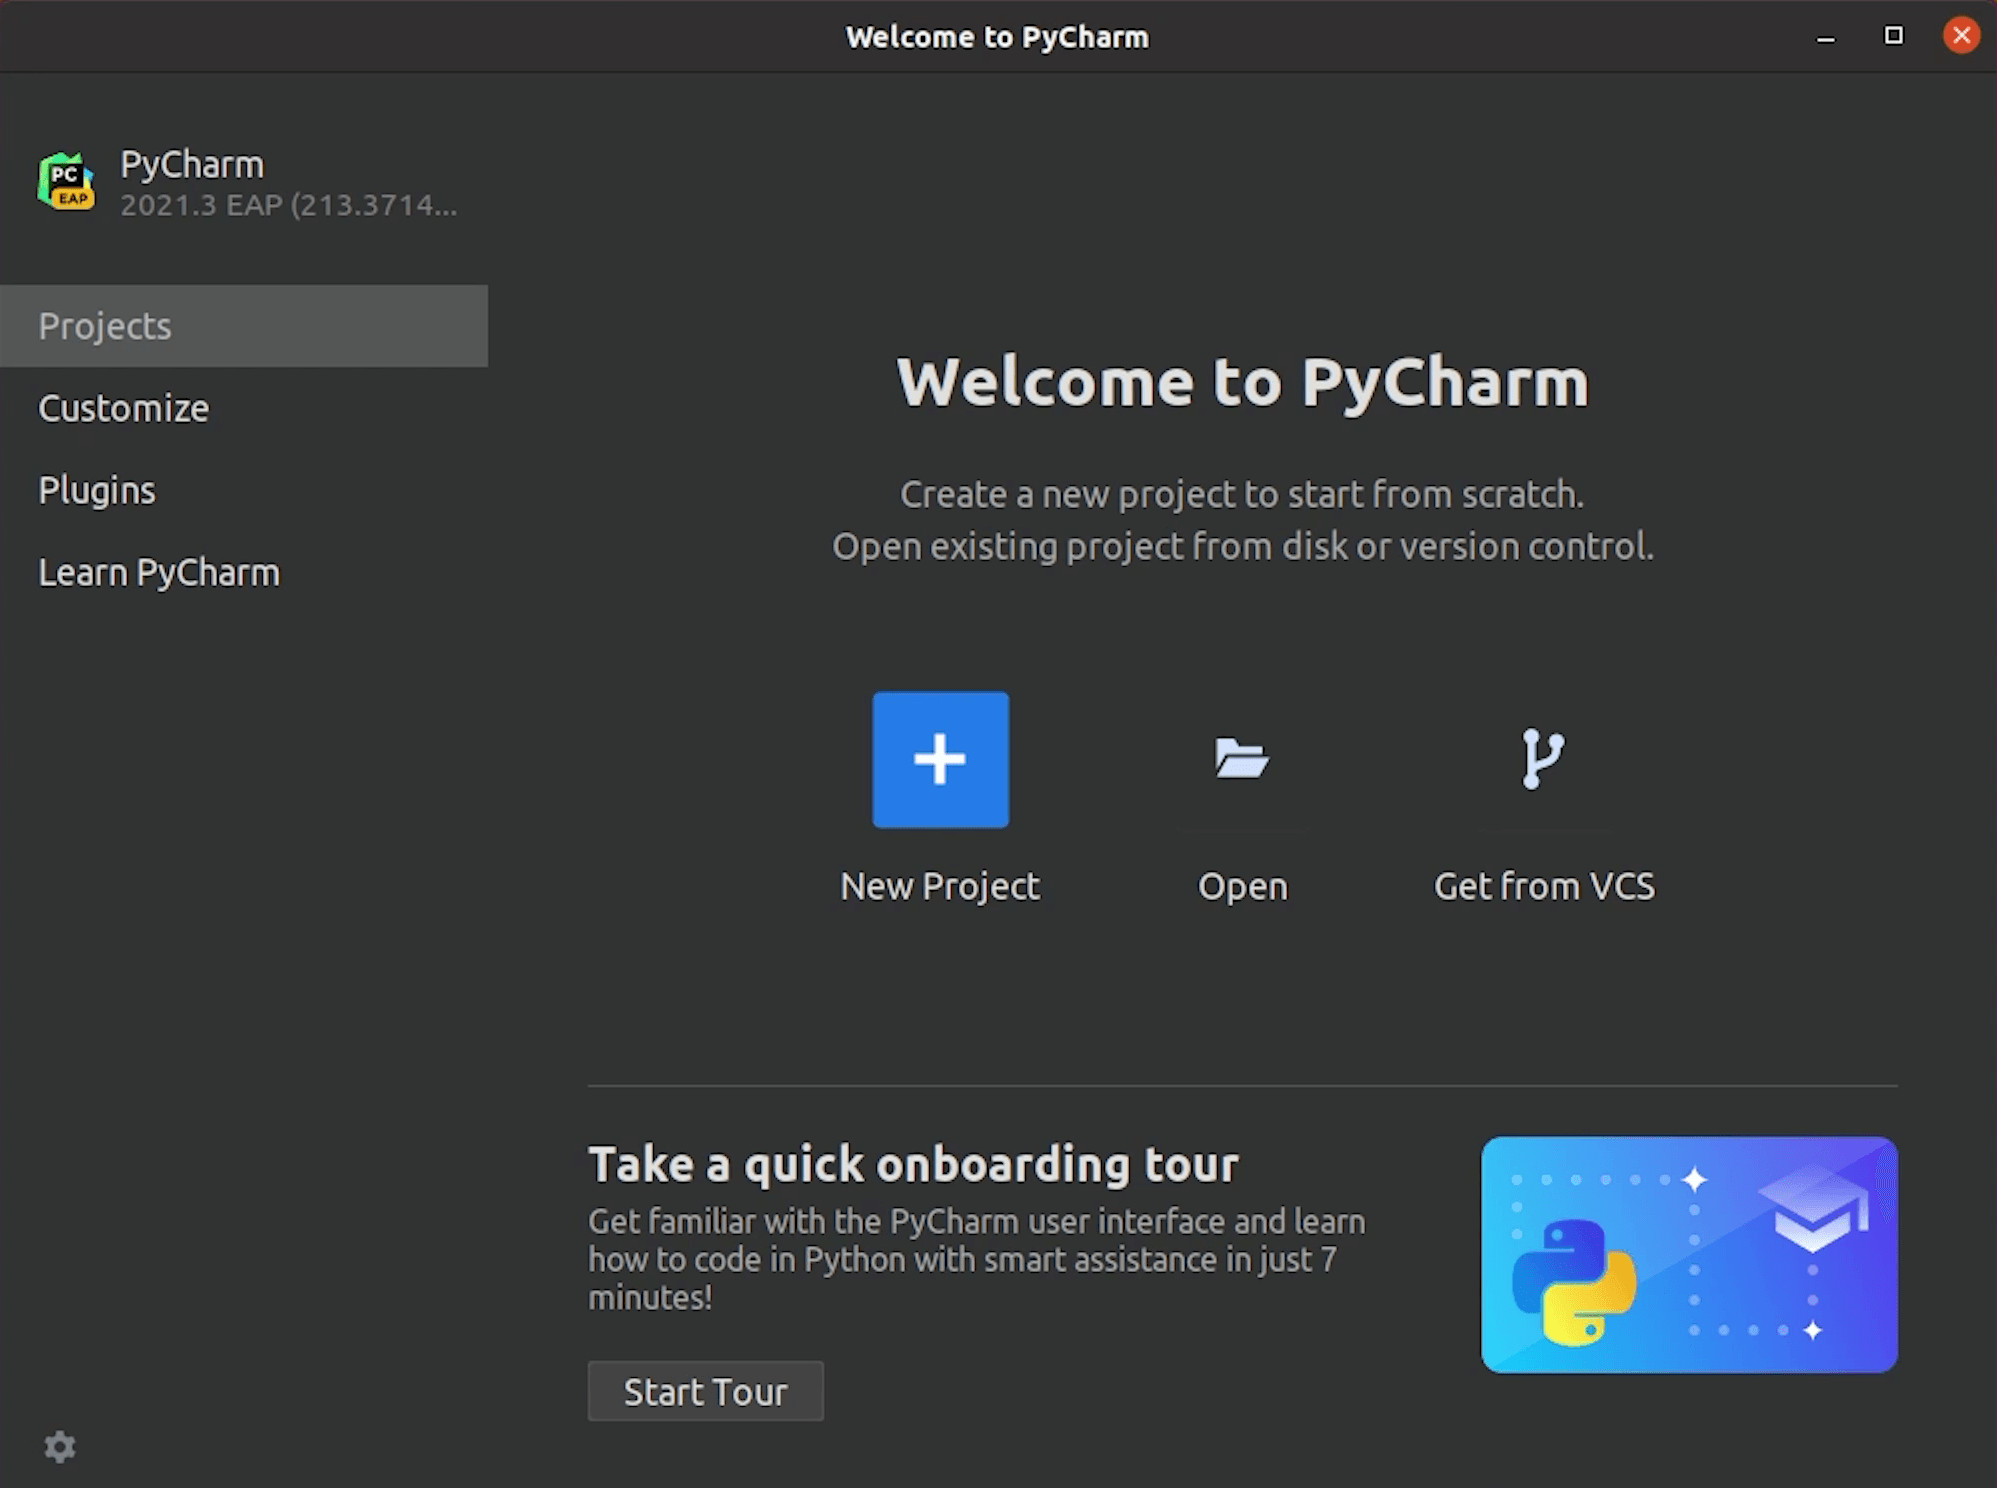Click the New Project text label

[940, 886]
